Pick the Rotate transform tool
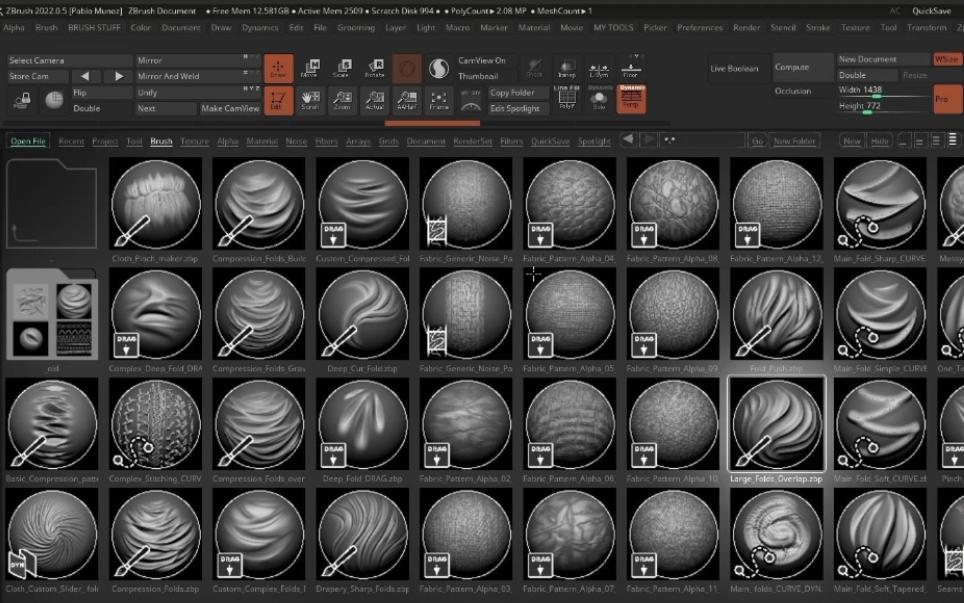The width and height of the screenshot is (964, 603). click(x=374, y=68)
